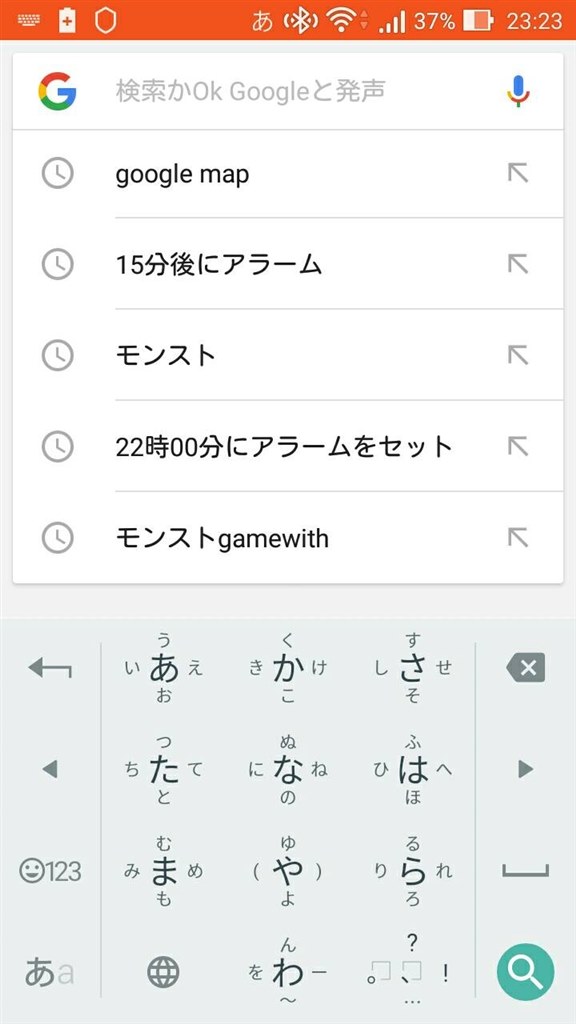Tap the green search magnifier button

point(525,972)
